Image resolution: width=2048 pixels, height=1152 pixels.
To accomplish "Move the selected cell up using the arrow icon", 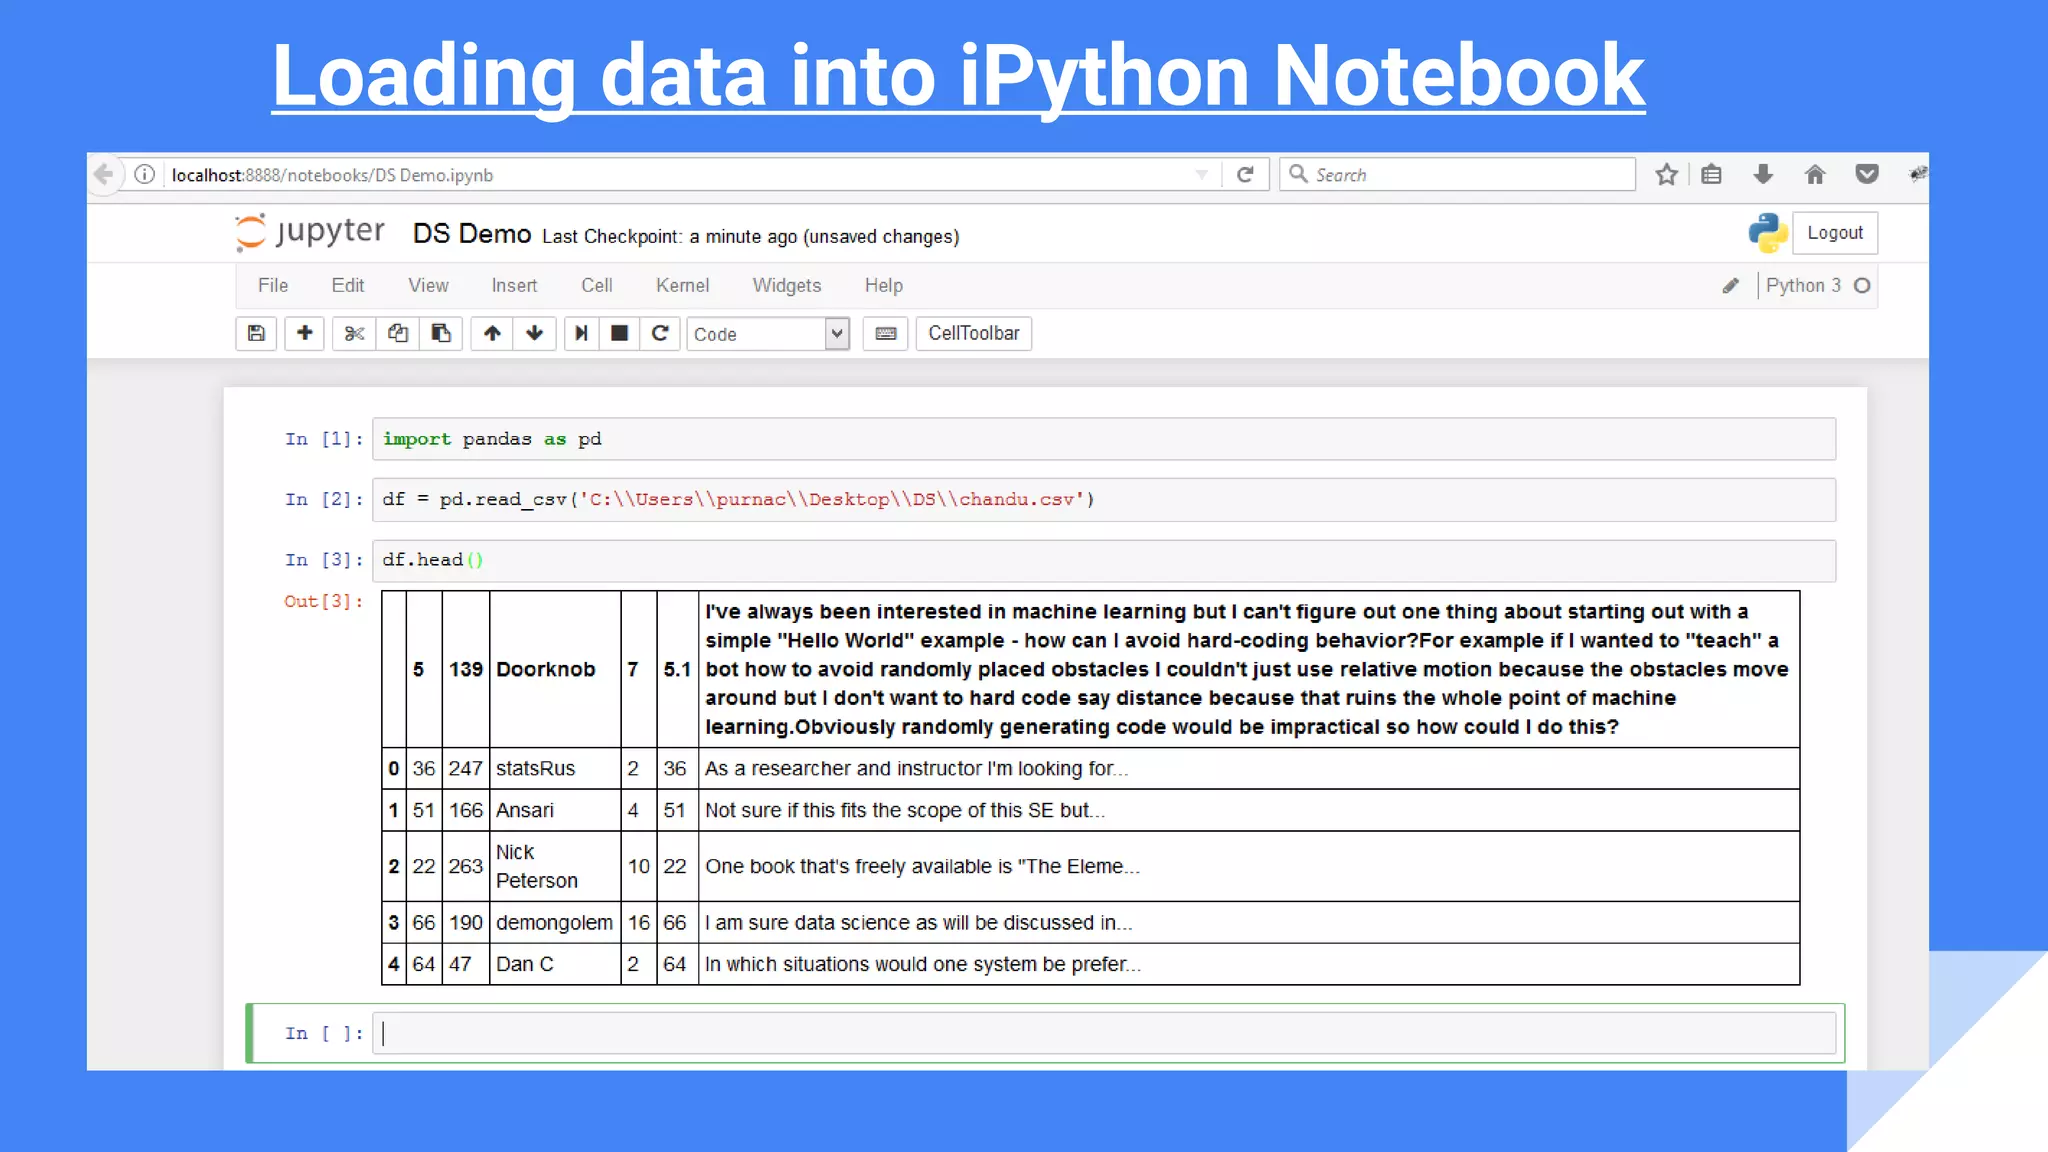I will [x=492, y=334].
